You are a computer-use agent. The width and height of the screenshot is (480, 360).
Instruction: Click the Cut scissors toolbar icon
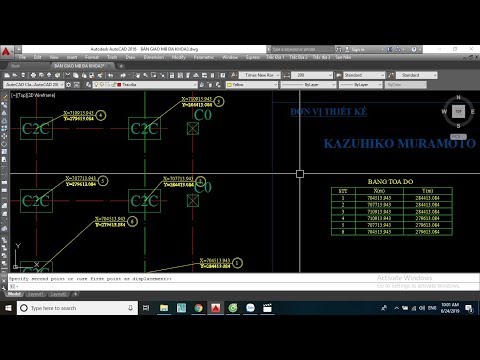point(67,75)
